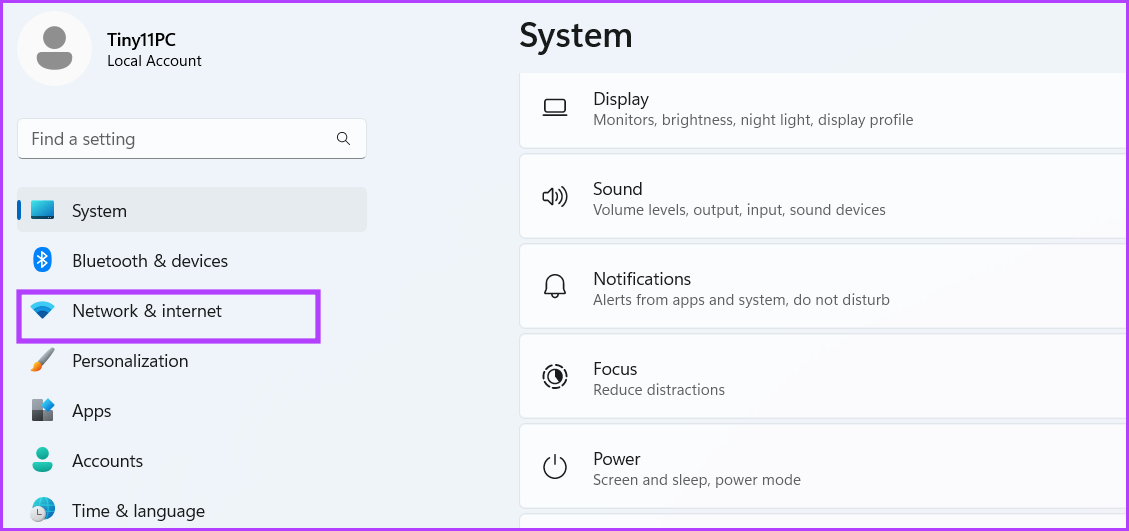
Task: Open the Apps settings page
Action: tap(192, 411)
